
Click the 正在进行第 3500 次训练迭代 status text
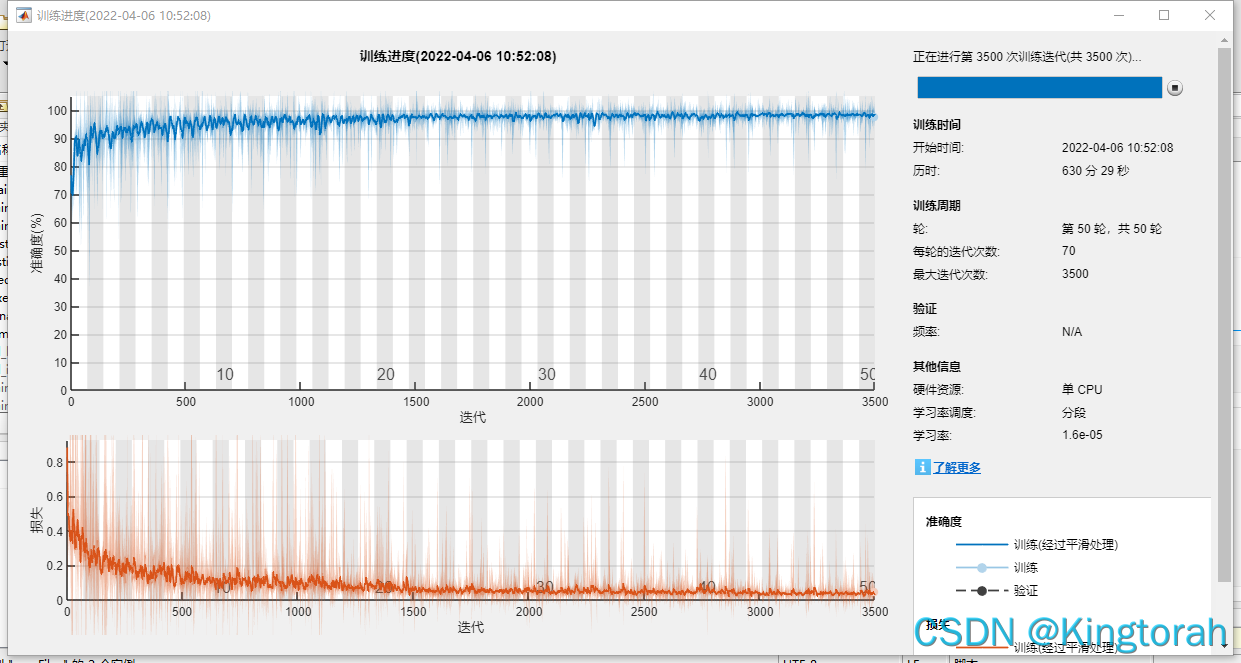[x=1027, y=57]
